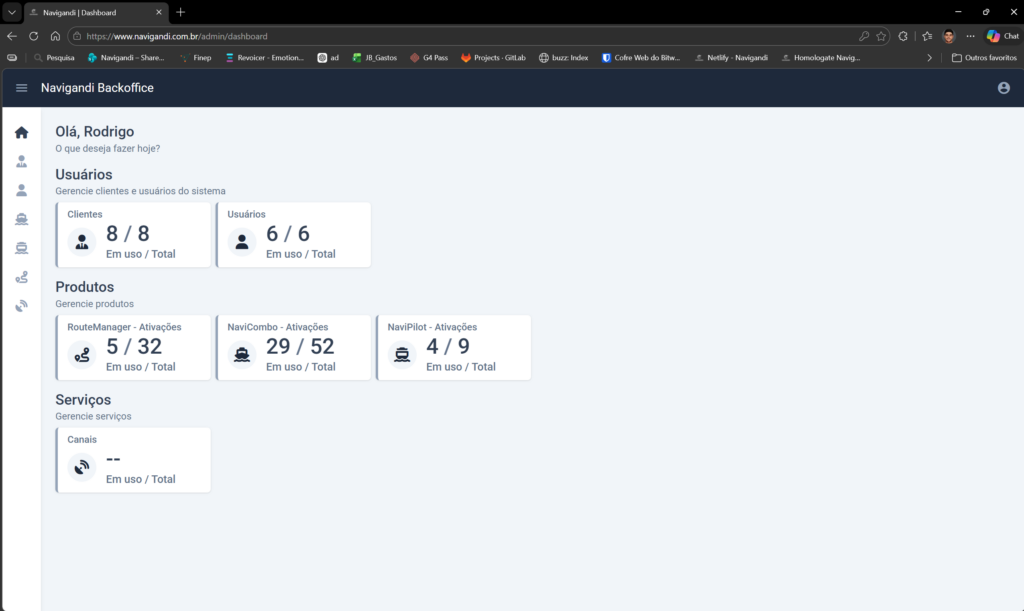The width and height of the screenshot is (1024, 611).
Task: Reload the dashboard page
Action: 33,37
